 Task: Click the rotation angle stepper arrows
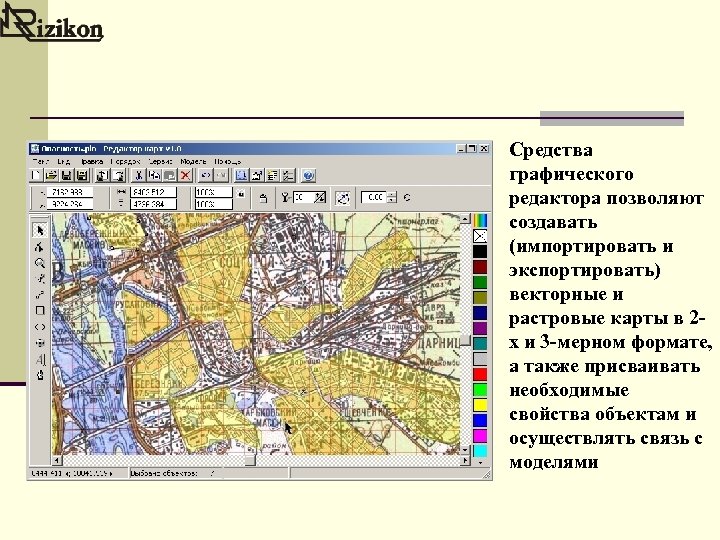click(392, 197)
